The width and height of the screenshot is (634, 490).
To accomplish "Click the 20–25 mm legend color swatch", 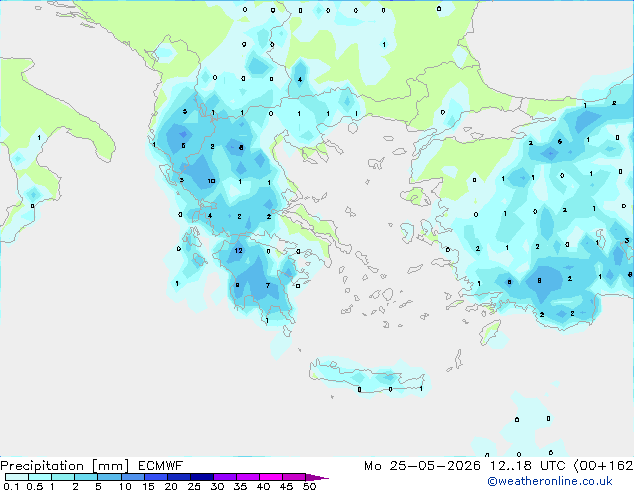I will click(x=179, y=477).
